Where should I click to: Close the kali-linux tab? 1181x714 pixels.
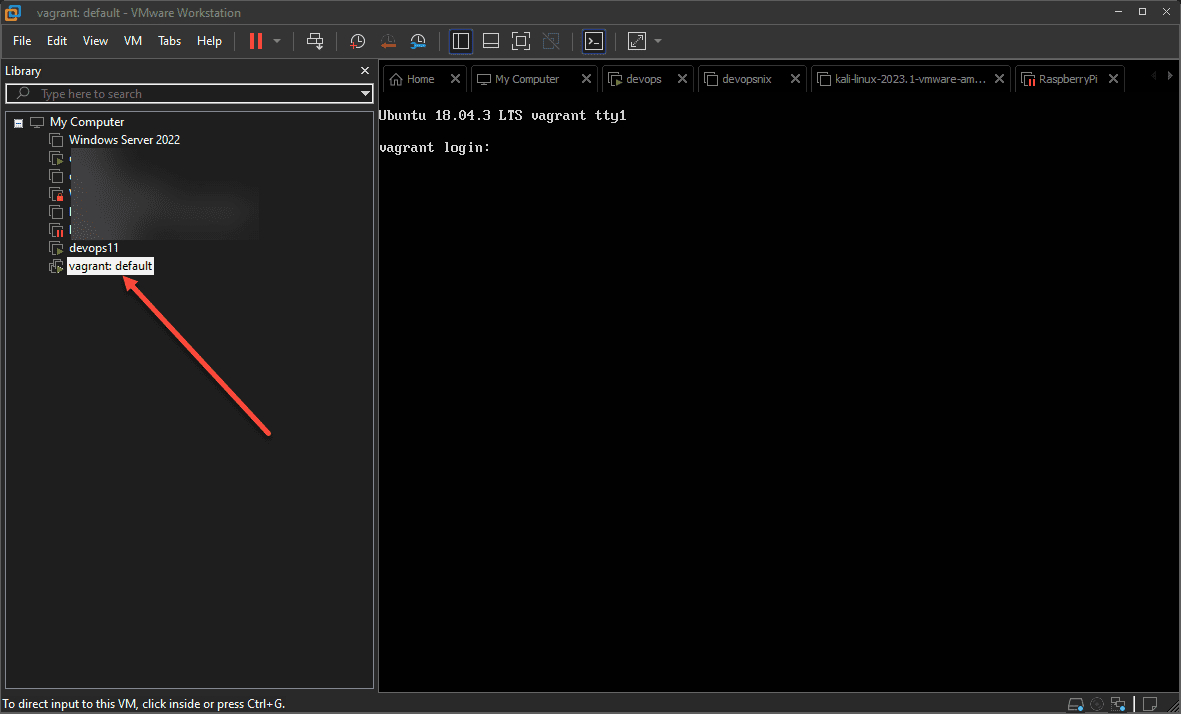(999, 78)
